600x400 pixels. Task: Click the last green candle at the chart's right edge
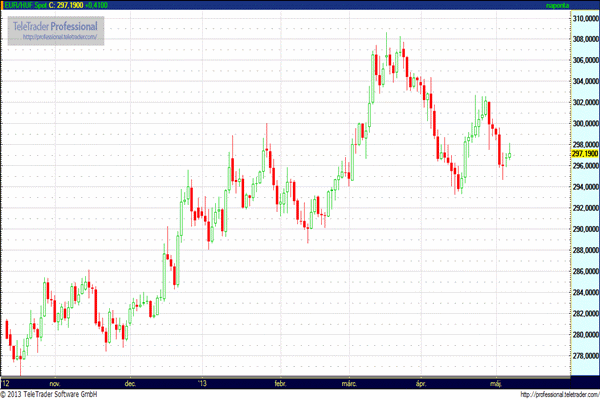(509, 153)
